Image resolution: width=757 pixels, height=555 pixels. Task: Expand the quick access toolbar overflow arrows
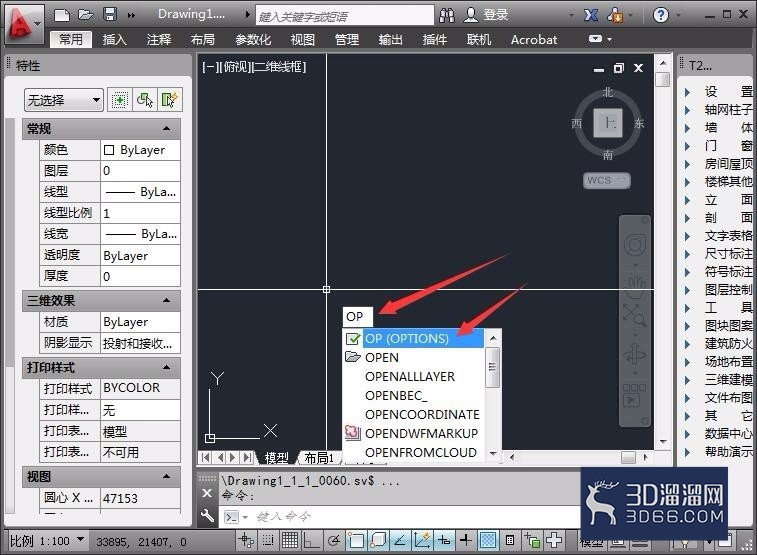coord(131,15)
